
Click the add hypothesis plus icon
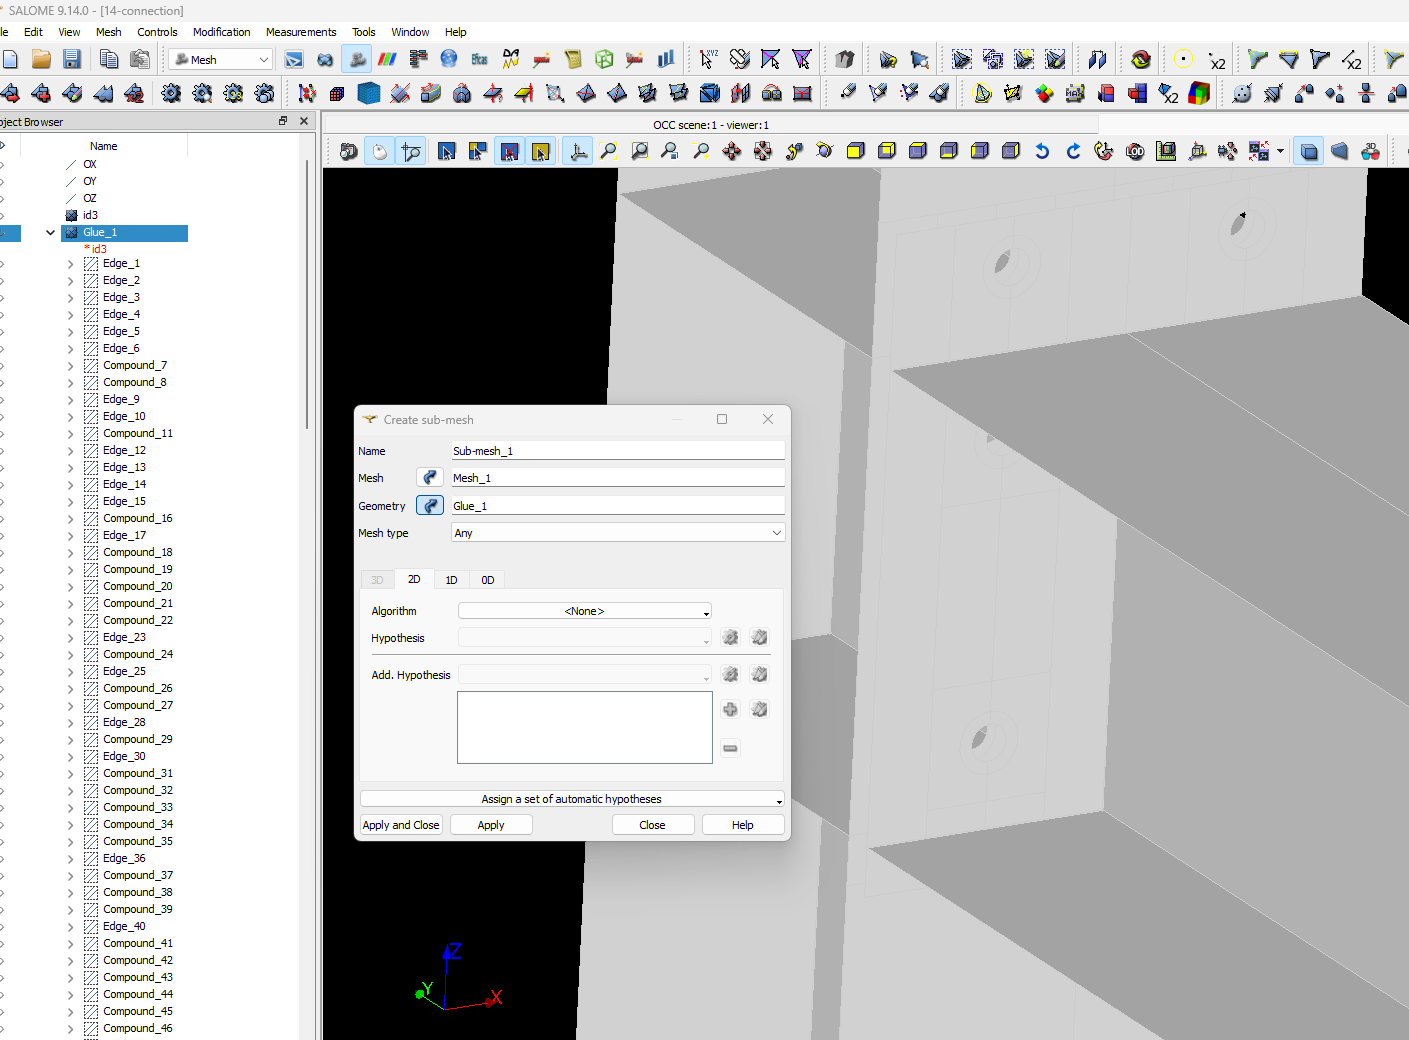[x=730, y=710]
